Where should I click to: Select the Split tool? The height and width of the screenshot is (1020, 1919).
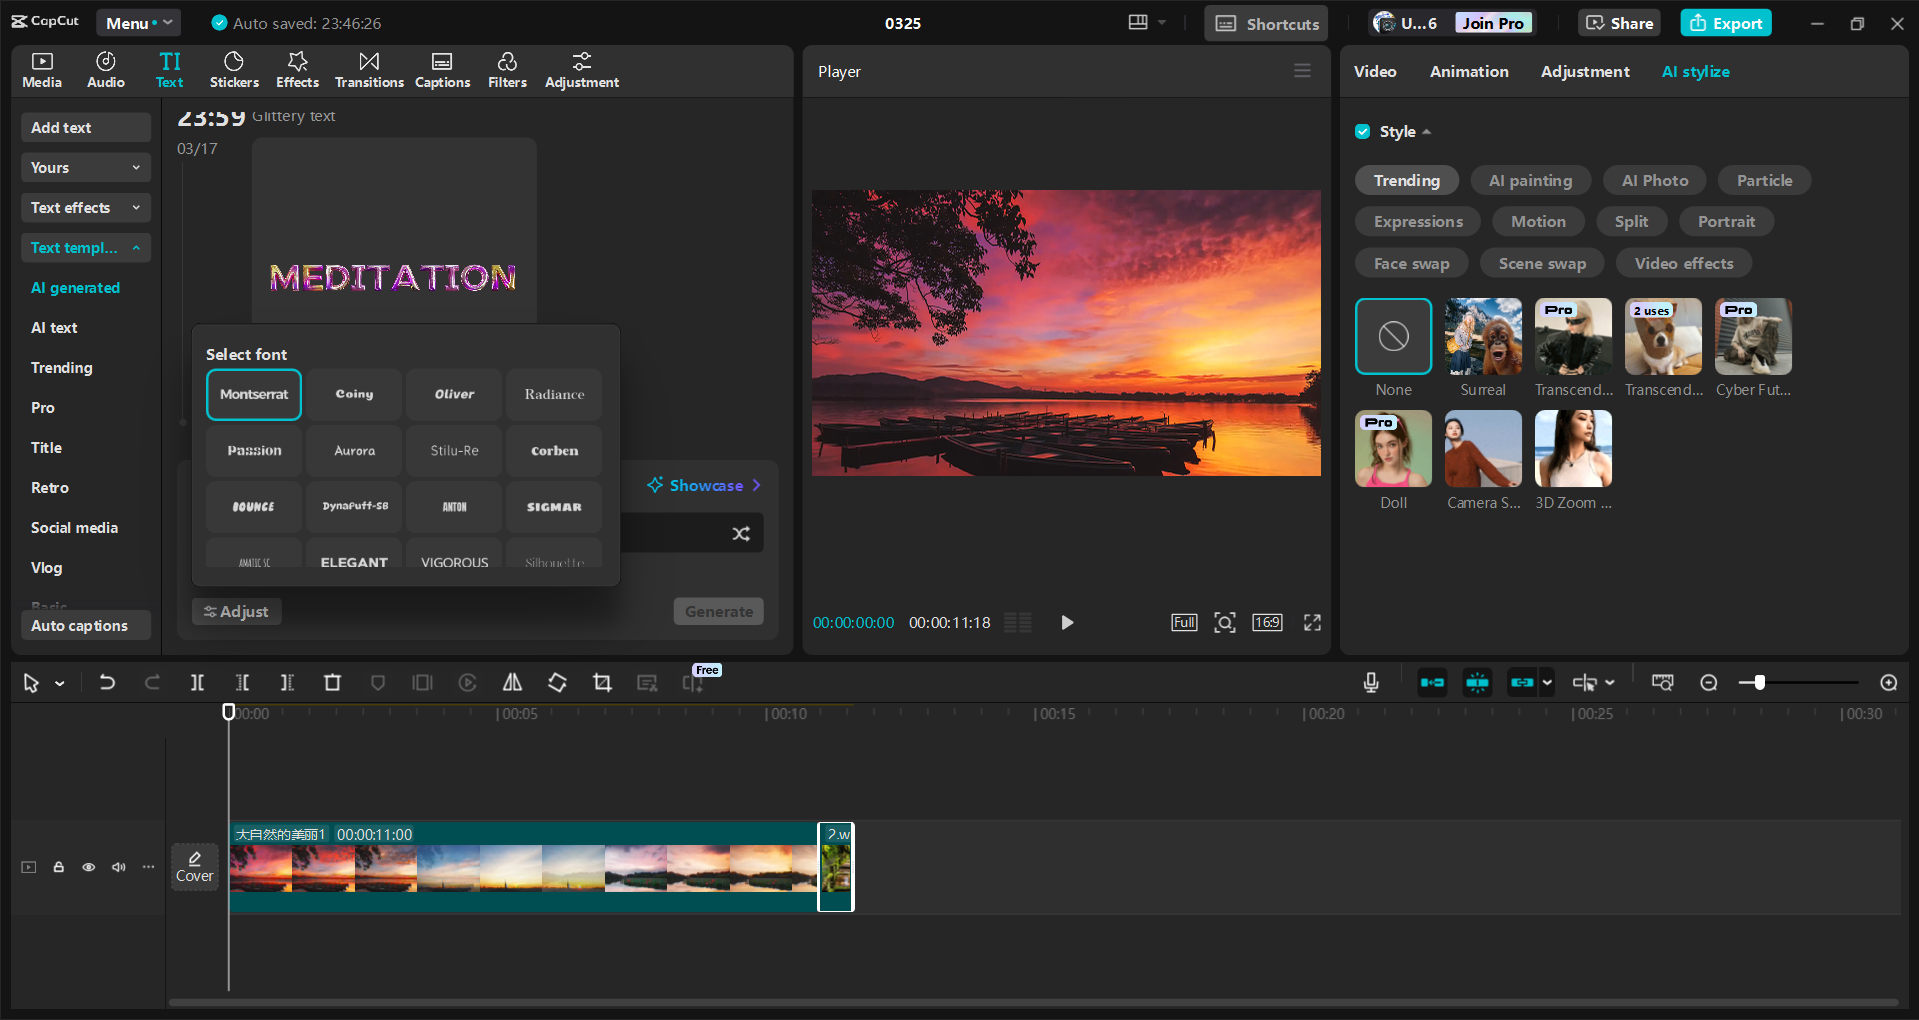point(197,682)
